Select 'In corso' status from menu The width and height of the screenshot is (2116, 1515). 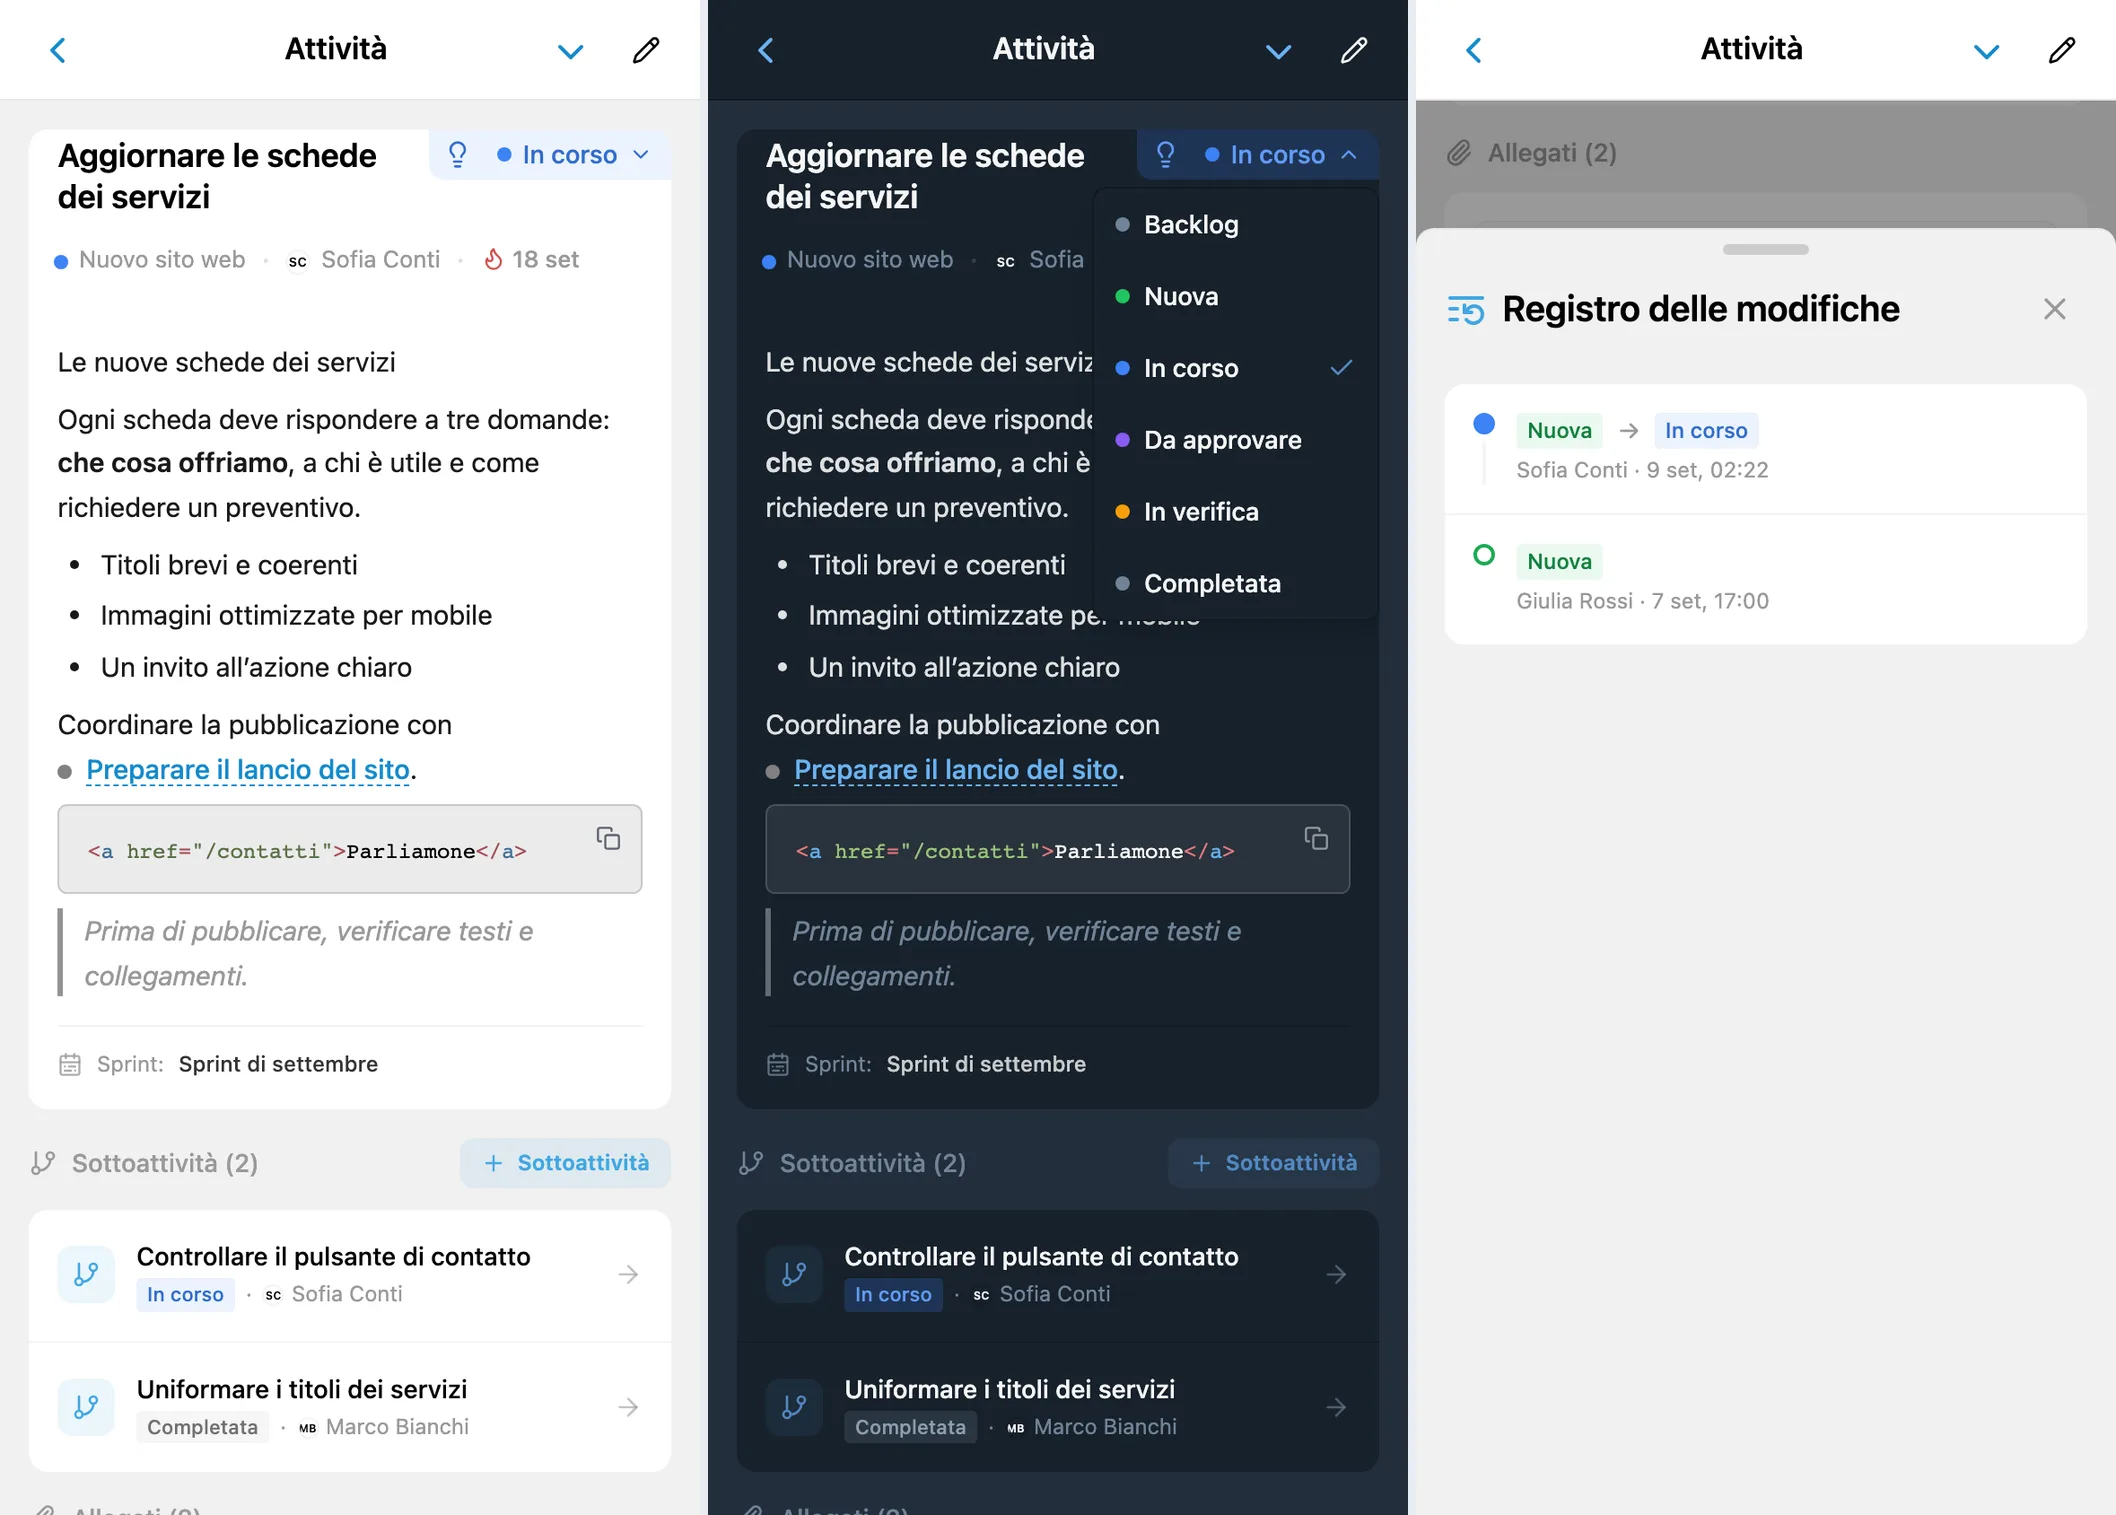(1236, 368)
